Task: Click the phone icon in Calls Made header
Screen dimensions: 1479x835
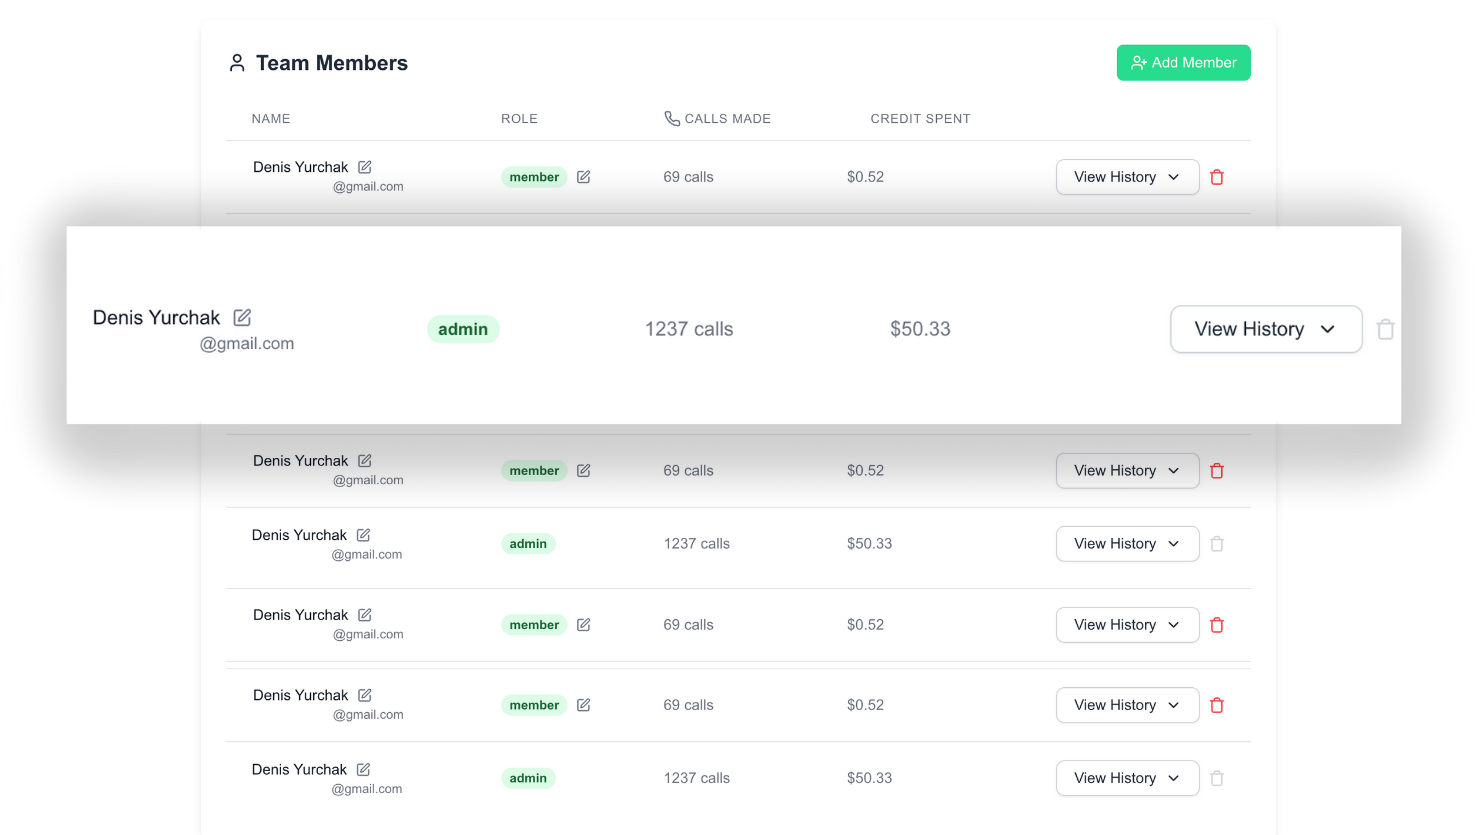Action: (x=672, y=119)
